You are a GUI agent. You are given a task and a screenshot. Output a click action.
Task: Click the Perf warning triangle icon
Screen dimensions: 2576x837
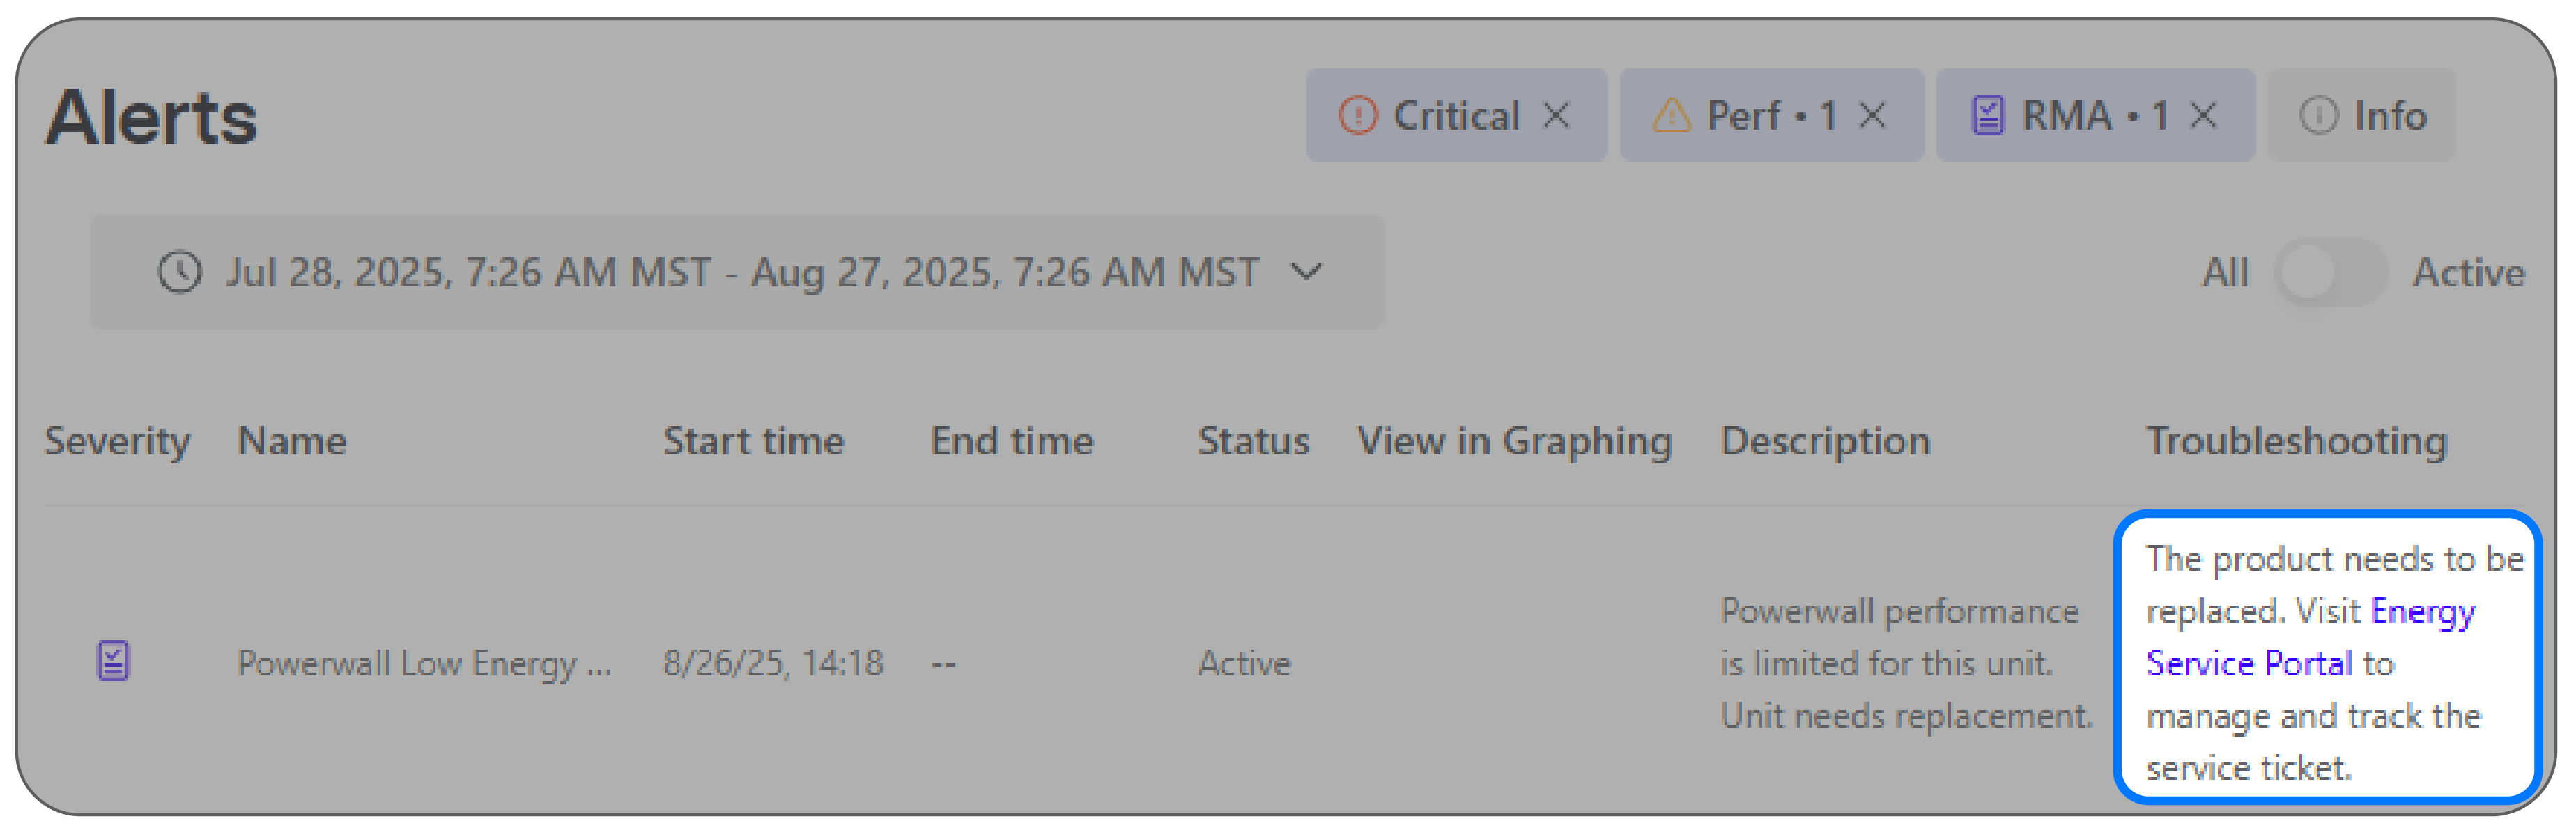(x=1671, y=116)
